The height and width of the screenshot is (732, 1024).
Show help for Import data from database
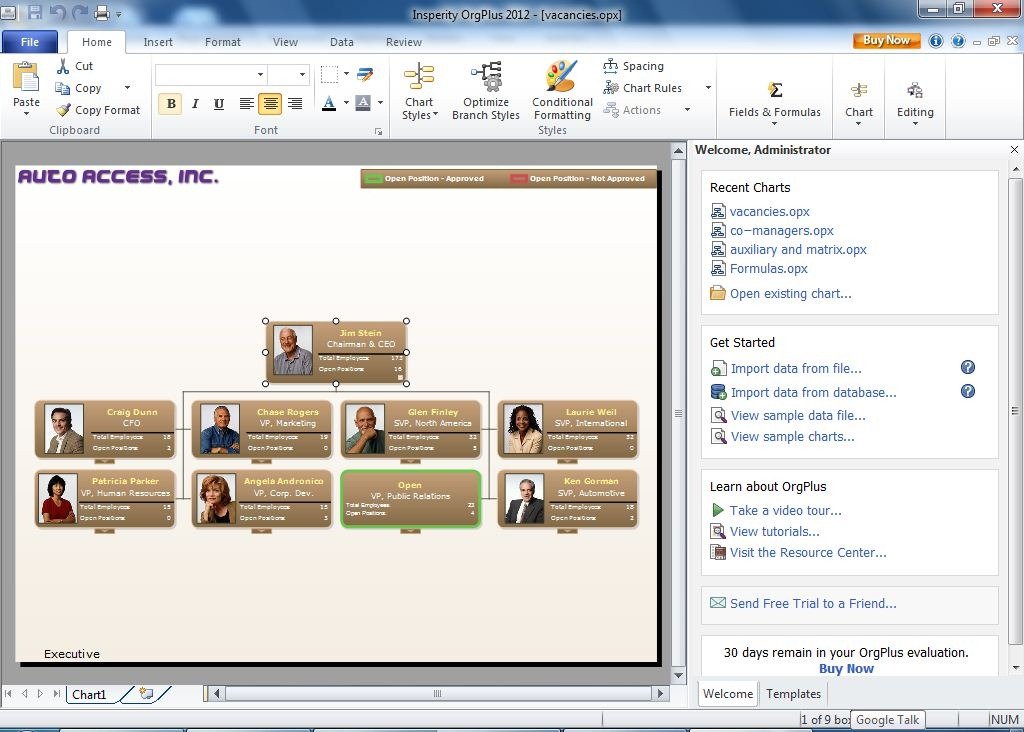(x=968, y=391)
